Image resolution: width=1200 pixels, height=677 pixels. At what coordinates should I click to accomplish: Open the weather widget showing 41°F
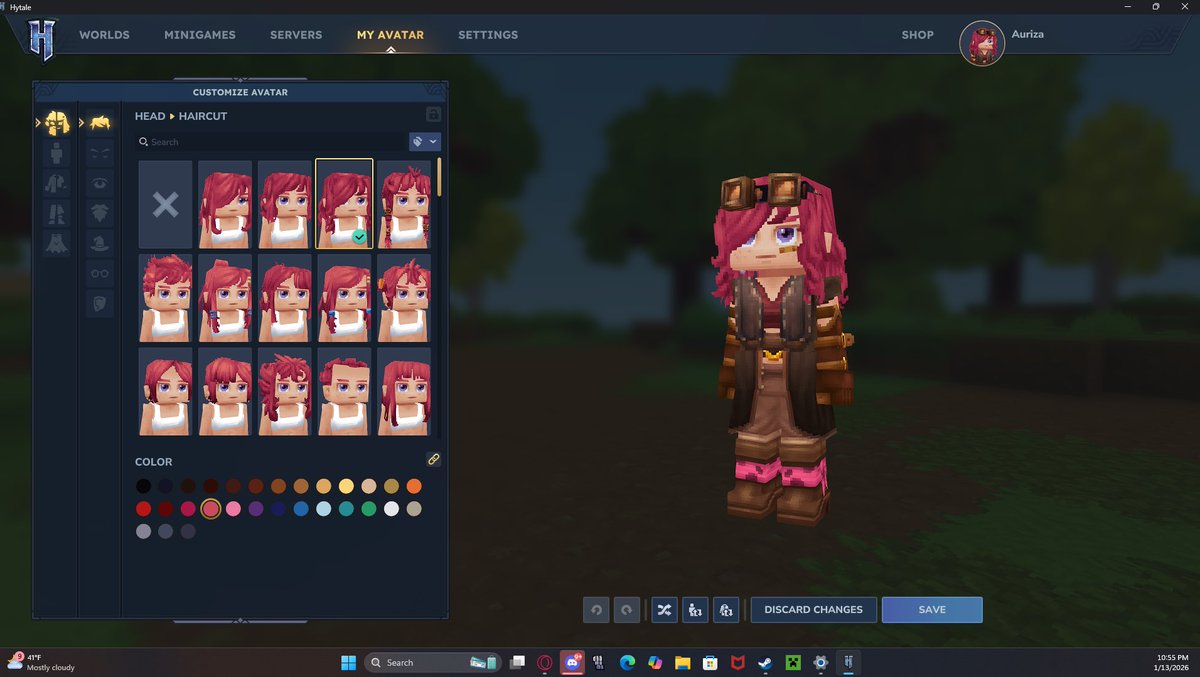tap(41, 662)
